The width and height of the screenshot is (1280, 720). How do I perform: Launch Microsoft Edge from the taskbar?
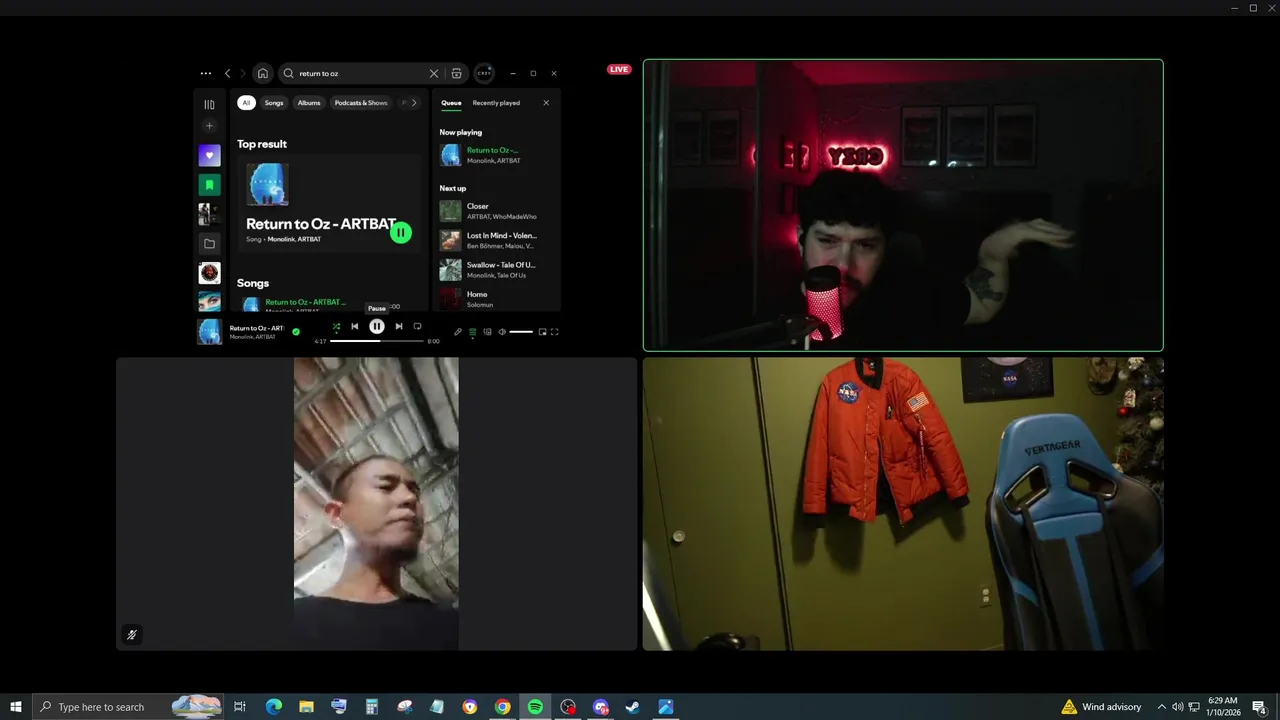point(273,707)
